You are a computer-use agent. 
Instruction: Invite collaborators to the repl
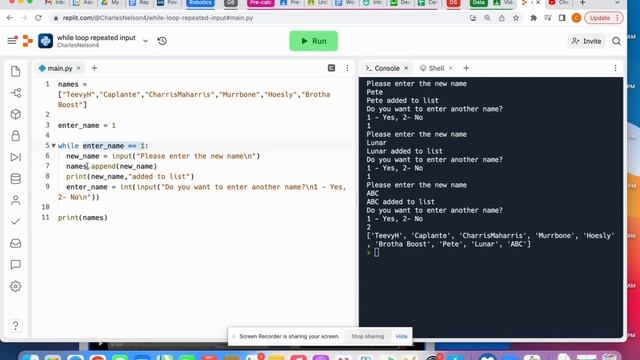click(x=586, y=41)
